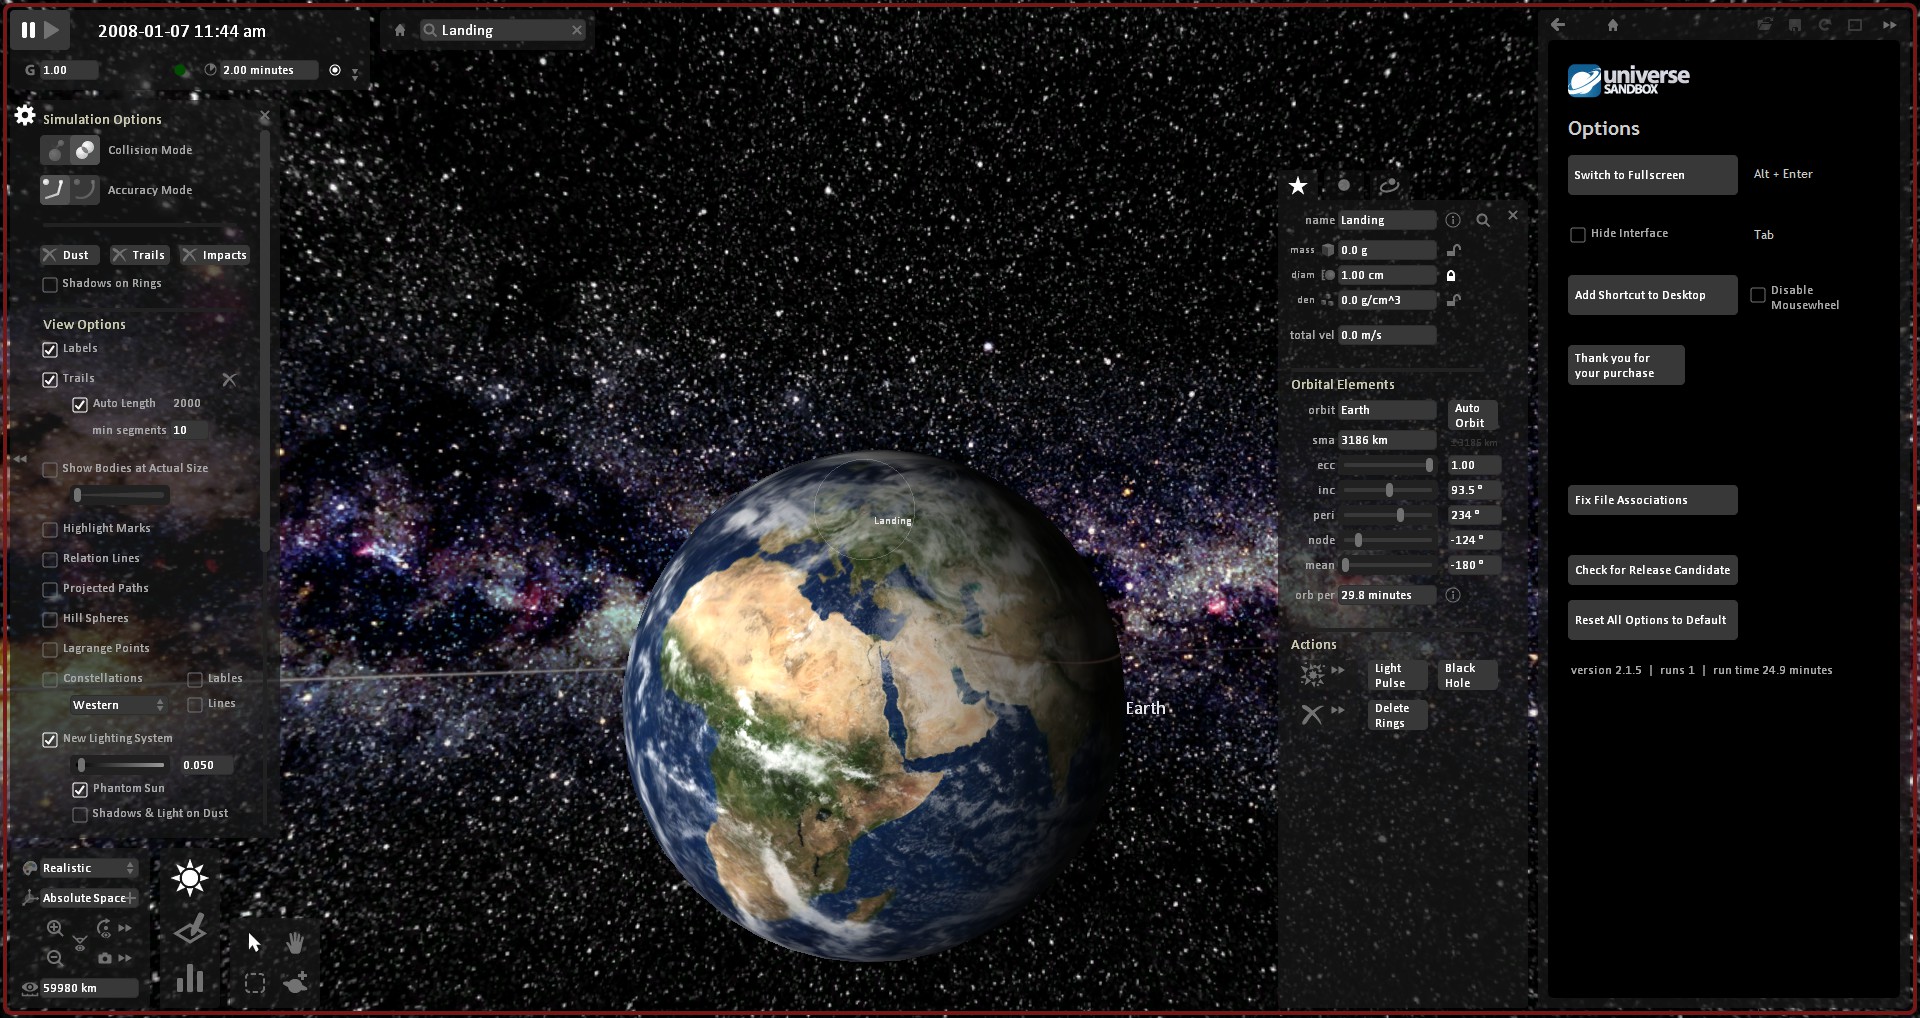The image size is (1920, 1018).
Task: Check Disable Mousewheel checkbox
Action: (x=1758, y=295)
